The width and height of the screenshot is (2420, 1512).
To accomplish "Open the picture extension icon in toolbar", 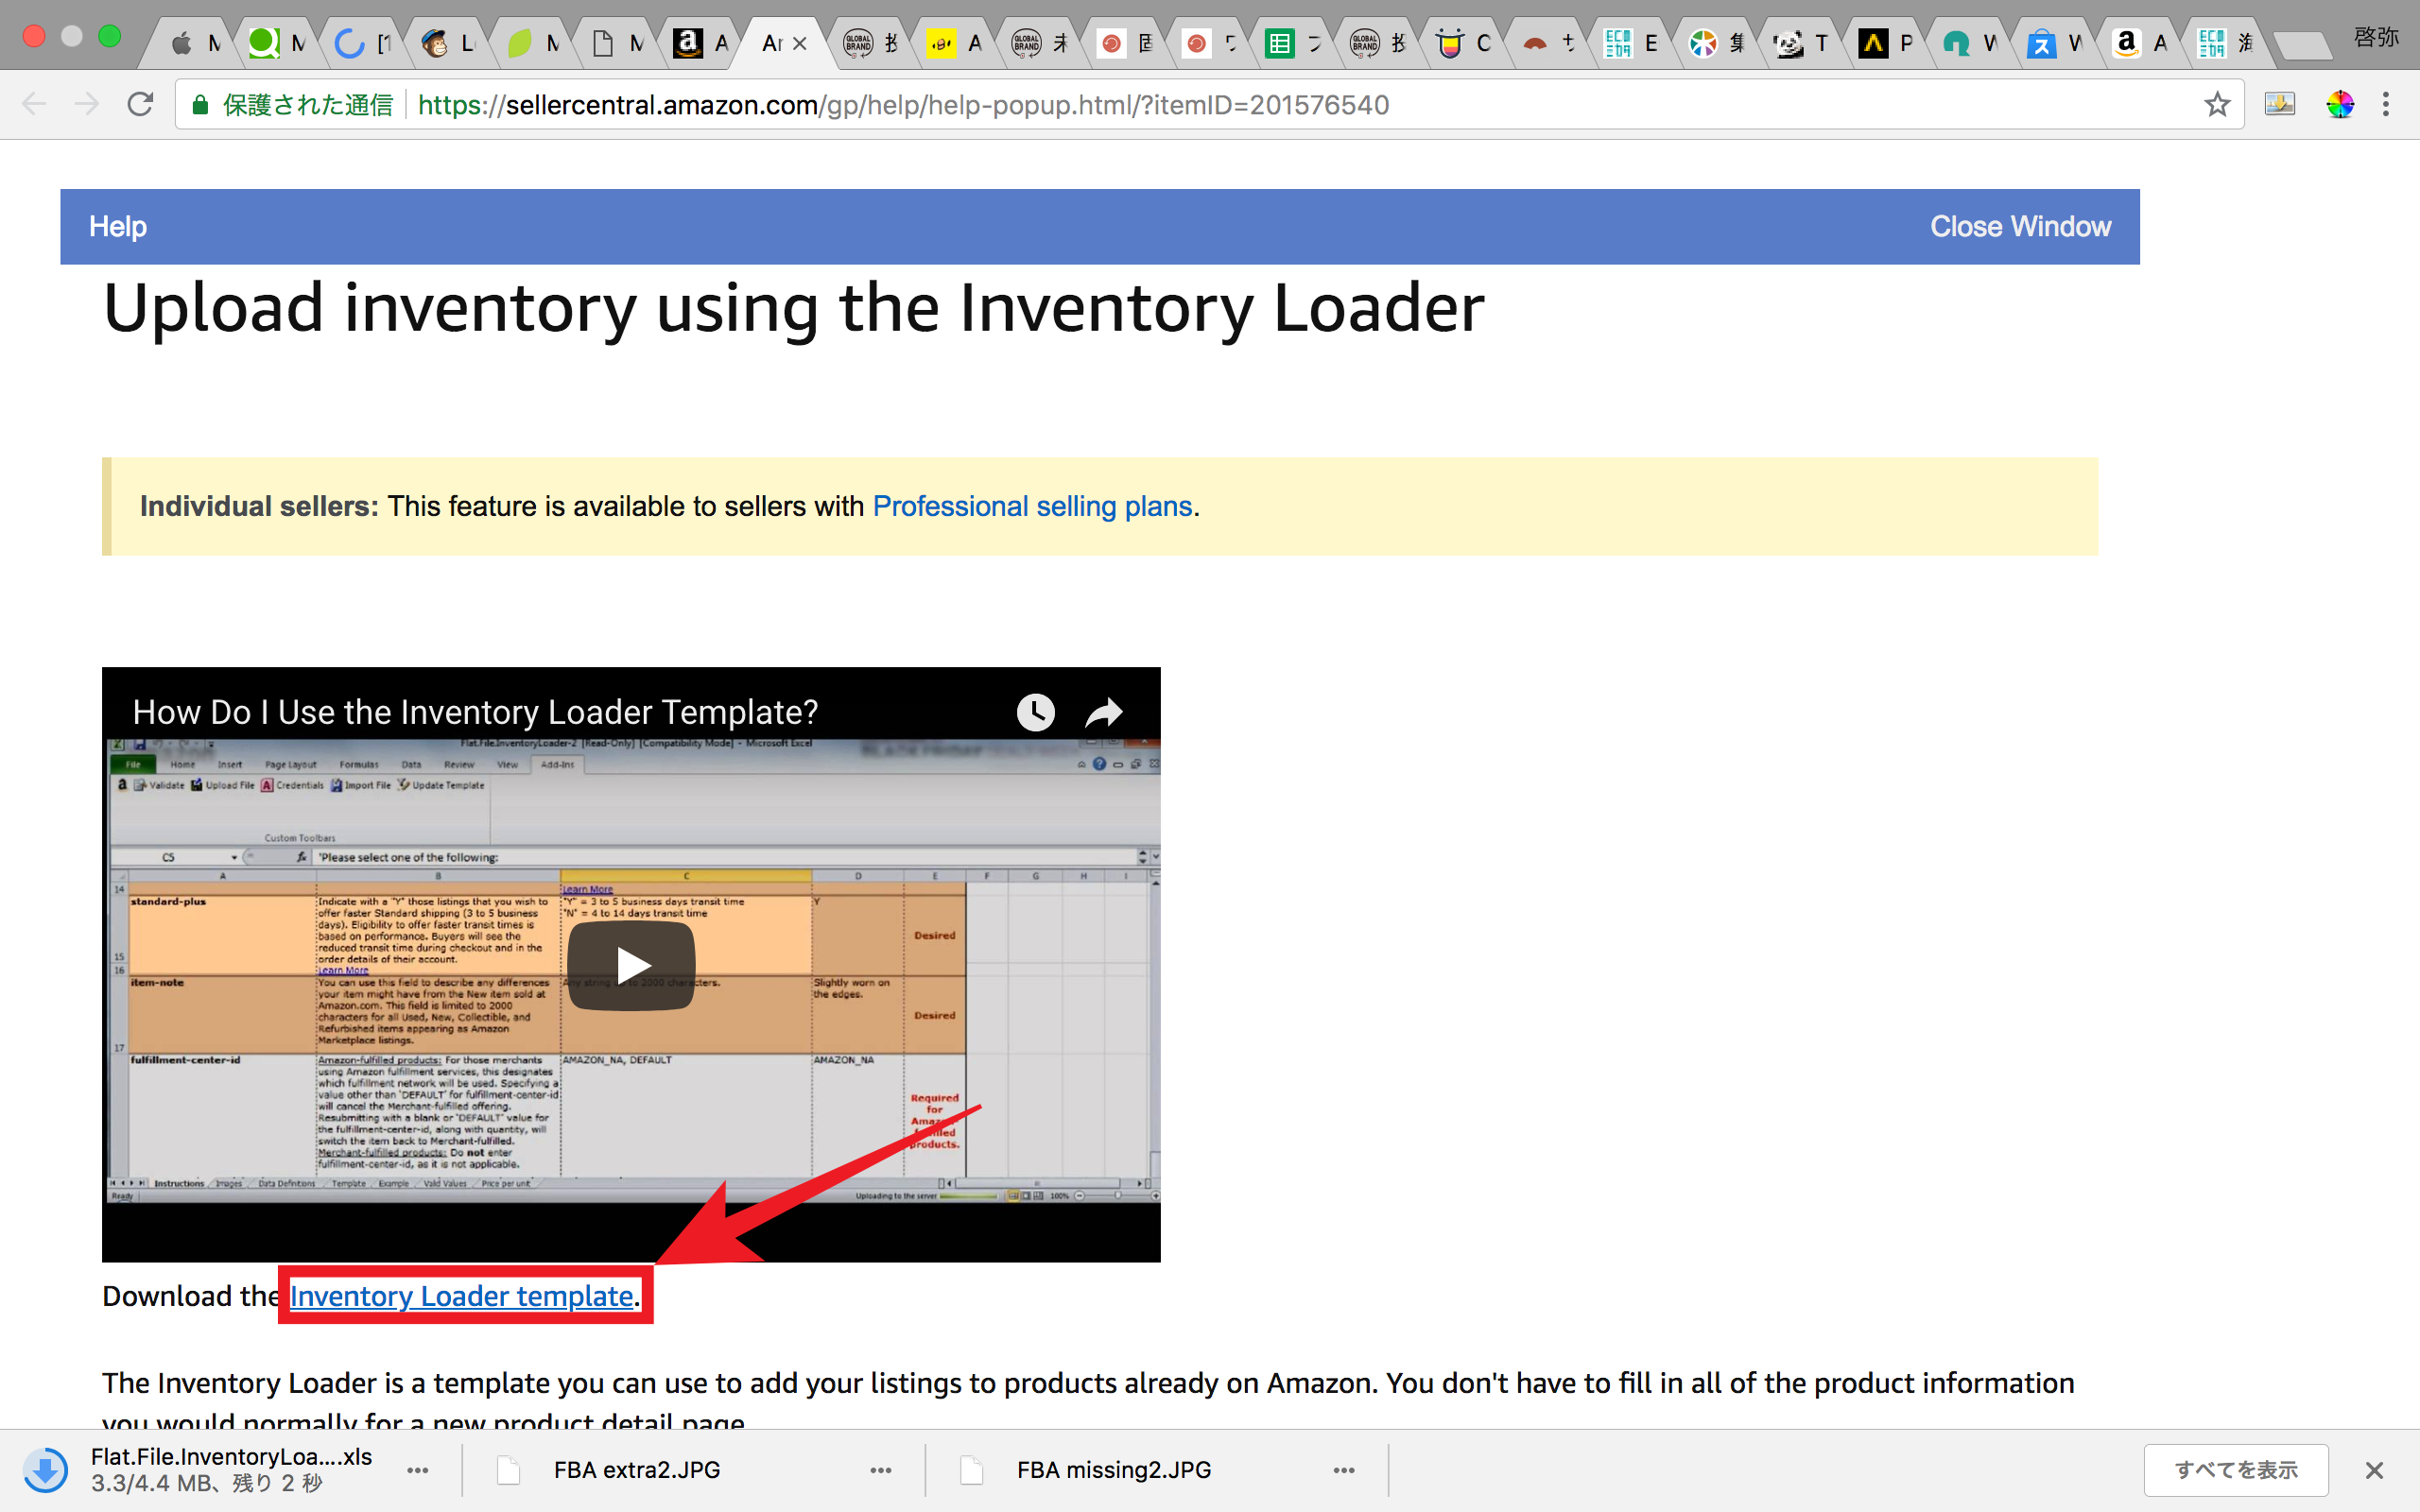I will coord(2280,104).
